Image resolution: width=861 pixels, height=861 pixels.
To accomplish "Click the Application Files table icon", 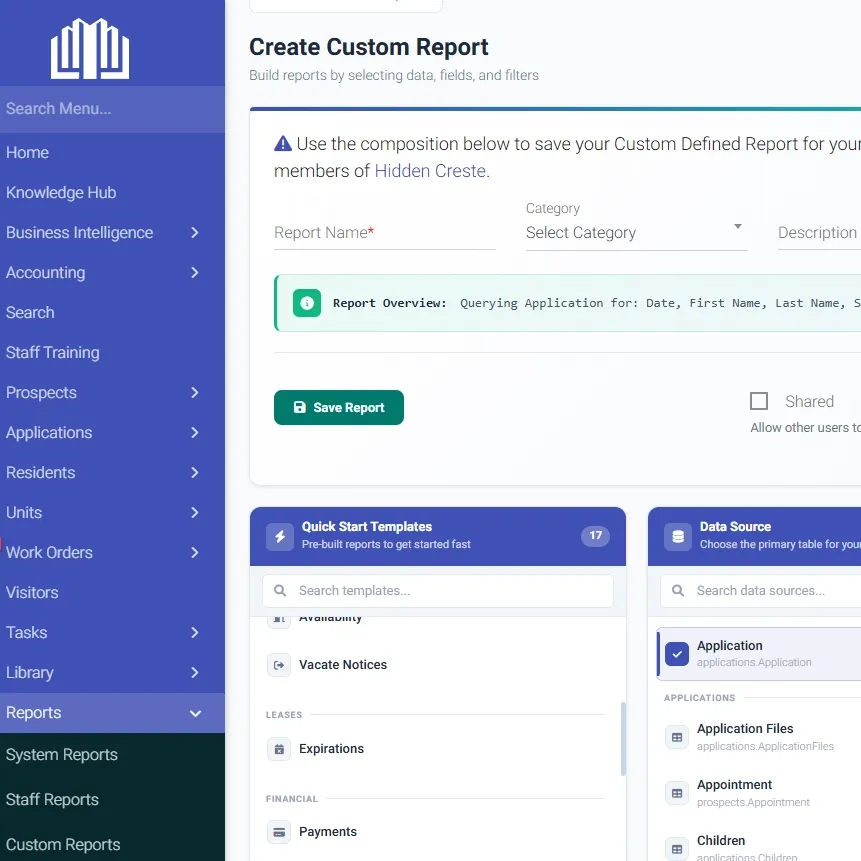I will pyautogui.click(x=677, y=737).
